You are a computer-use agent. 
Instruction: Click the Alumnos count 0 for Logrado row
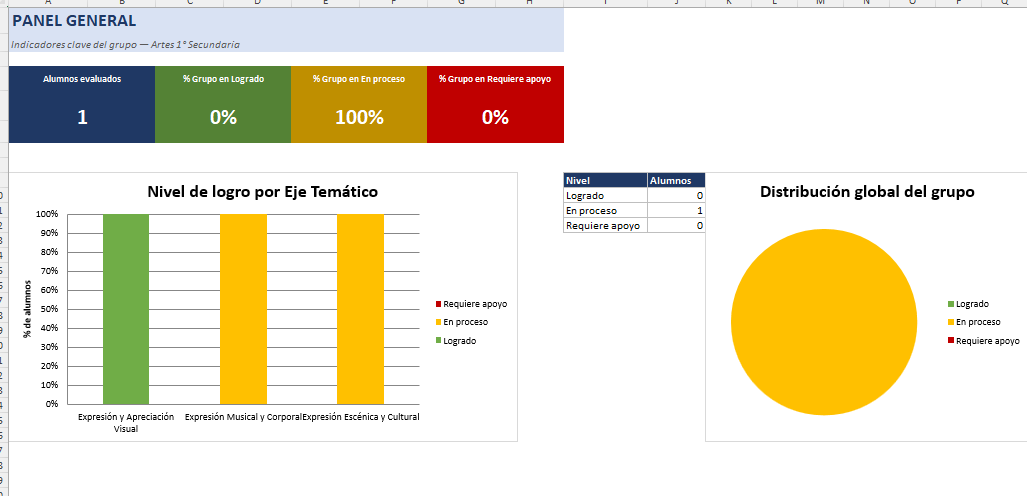tap(676, 195)
